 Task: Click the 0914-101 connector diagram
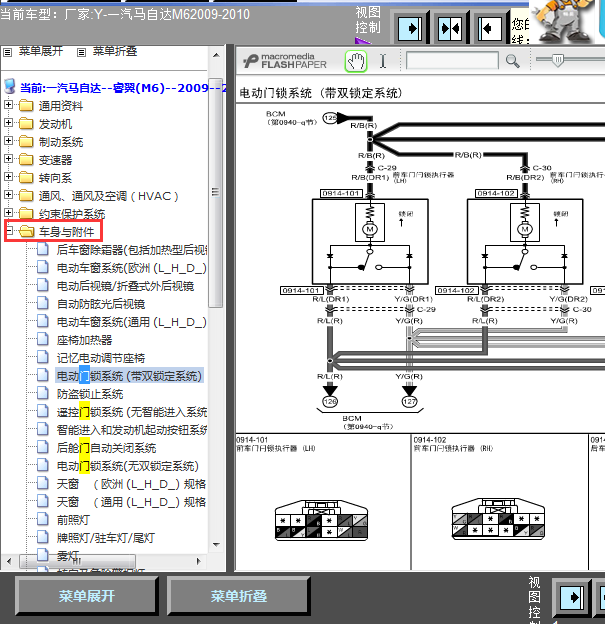coord(321,520)
